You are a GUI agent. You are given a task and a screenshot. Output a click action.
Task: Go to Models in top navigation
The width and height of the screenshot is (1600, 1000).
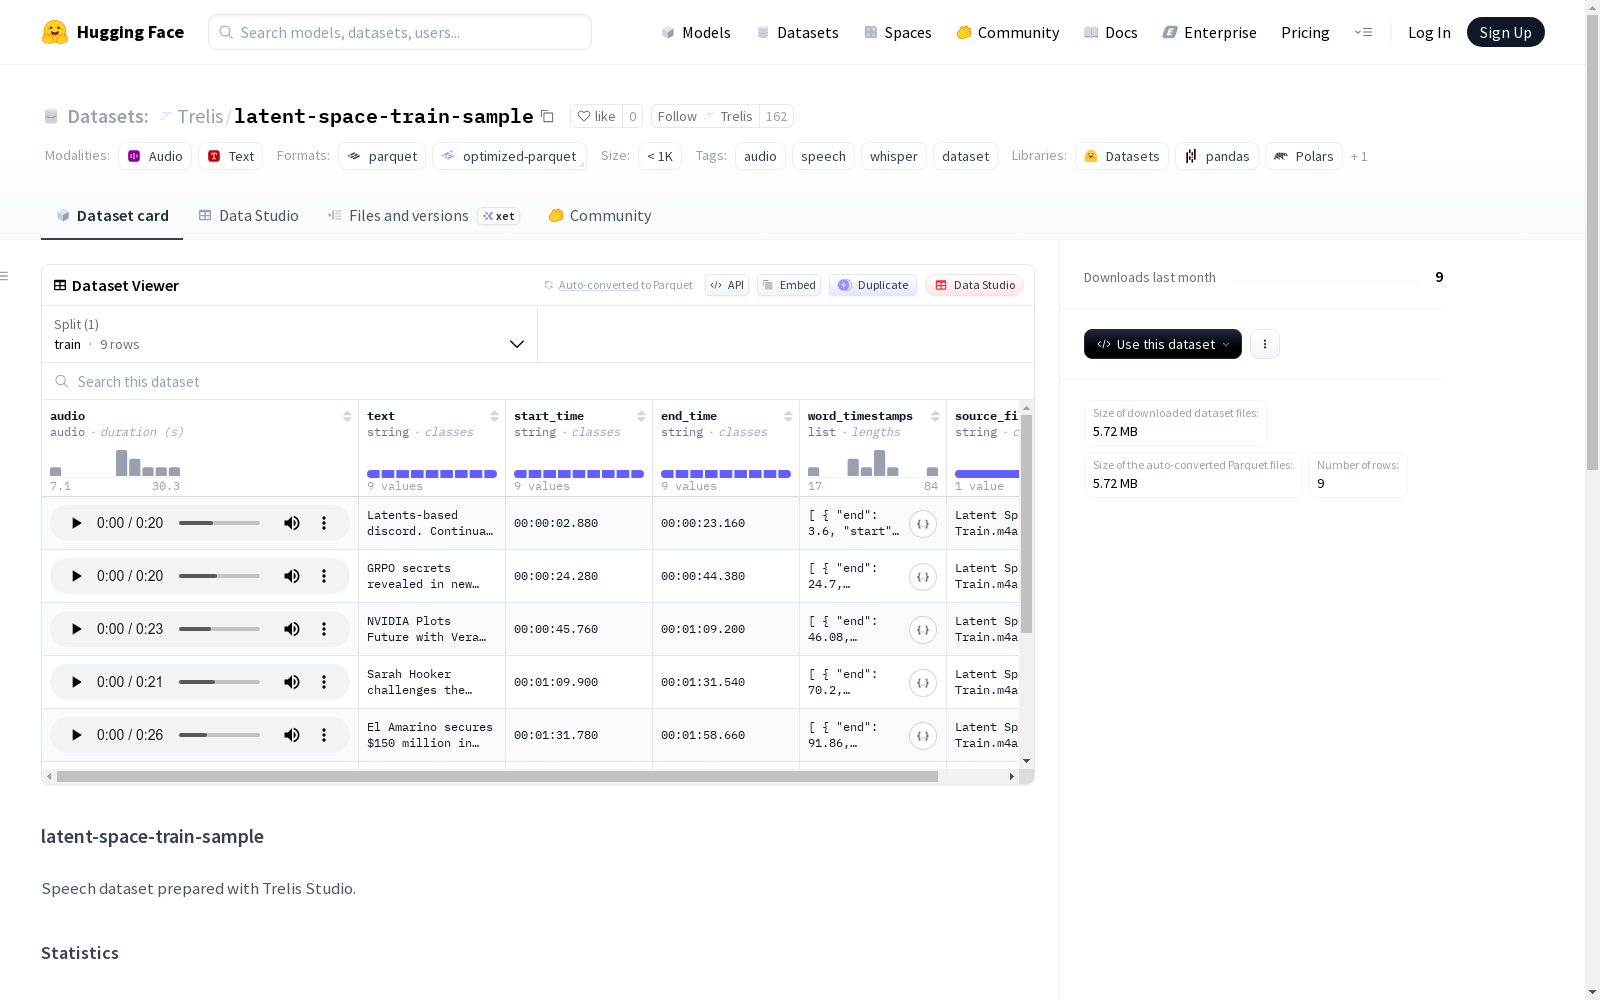[x=696, y=32]
